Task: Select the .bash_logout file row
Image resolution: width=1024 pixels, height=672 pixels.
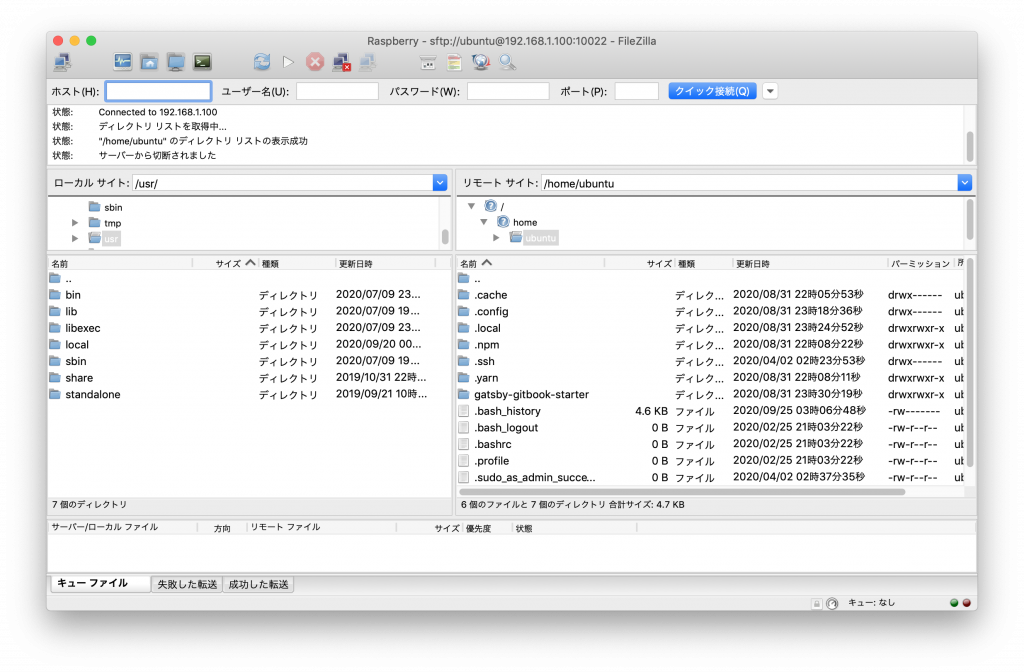Action: (x=711, y=428)
